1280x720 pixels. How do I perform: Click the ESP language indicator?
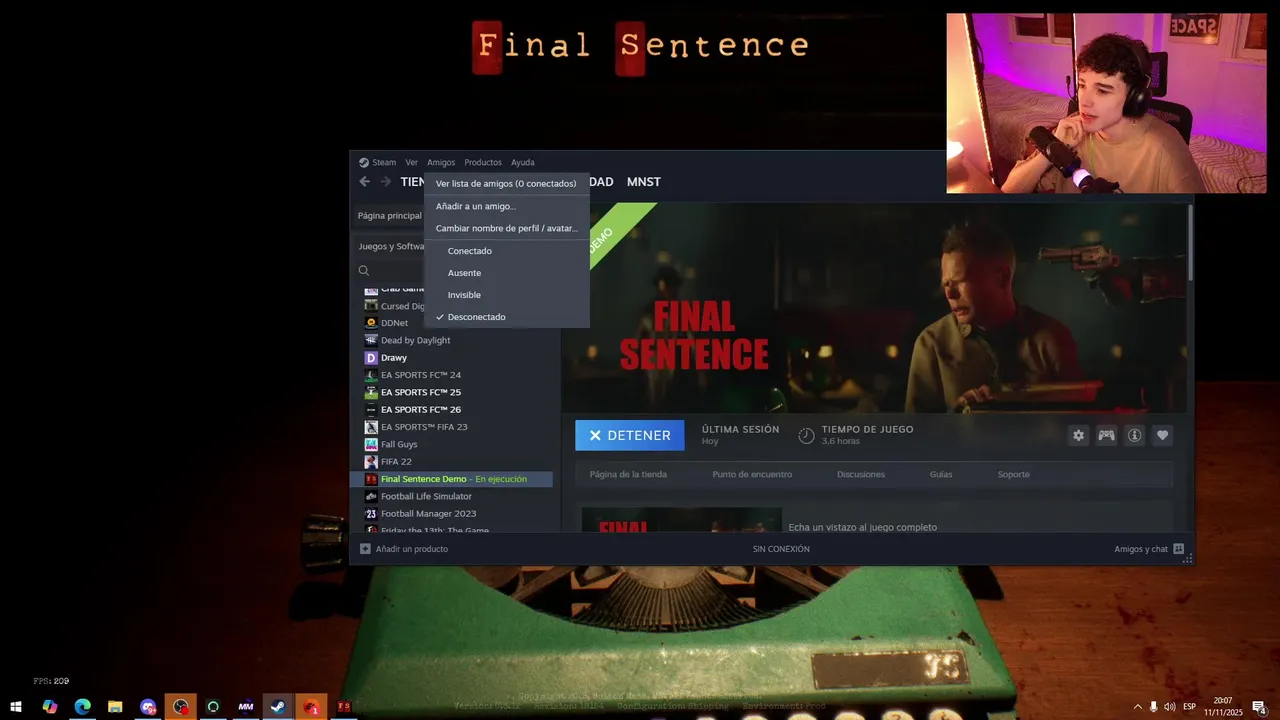pyautogui.click(x=1190, y=707)
